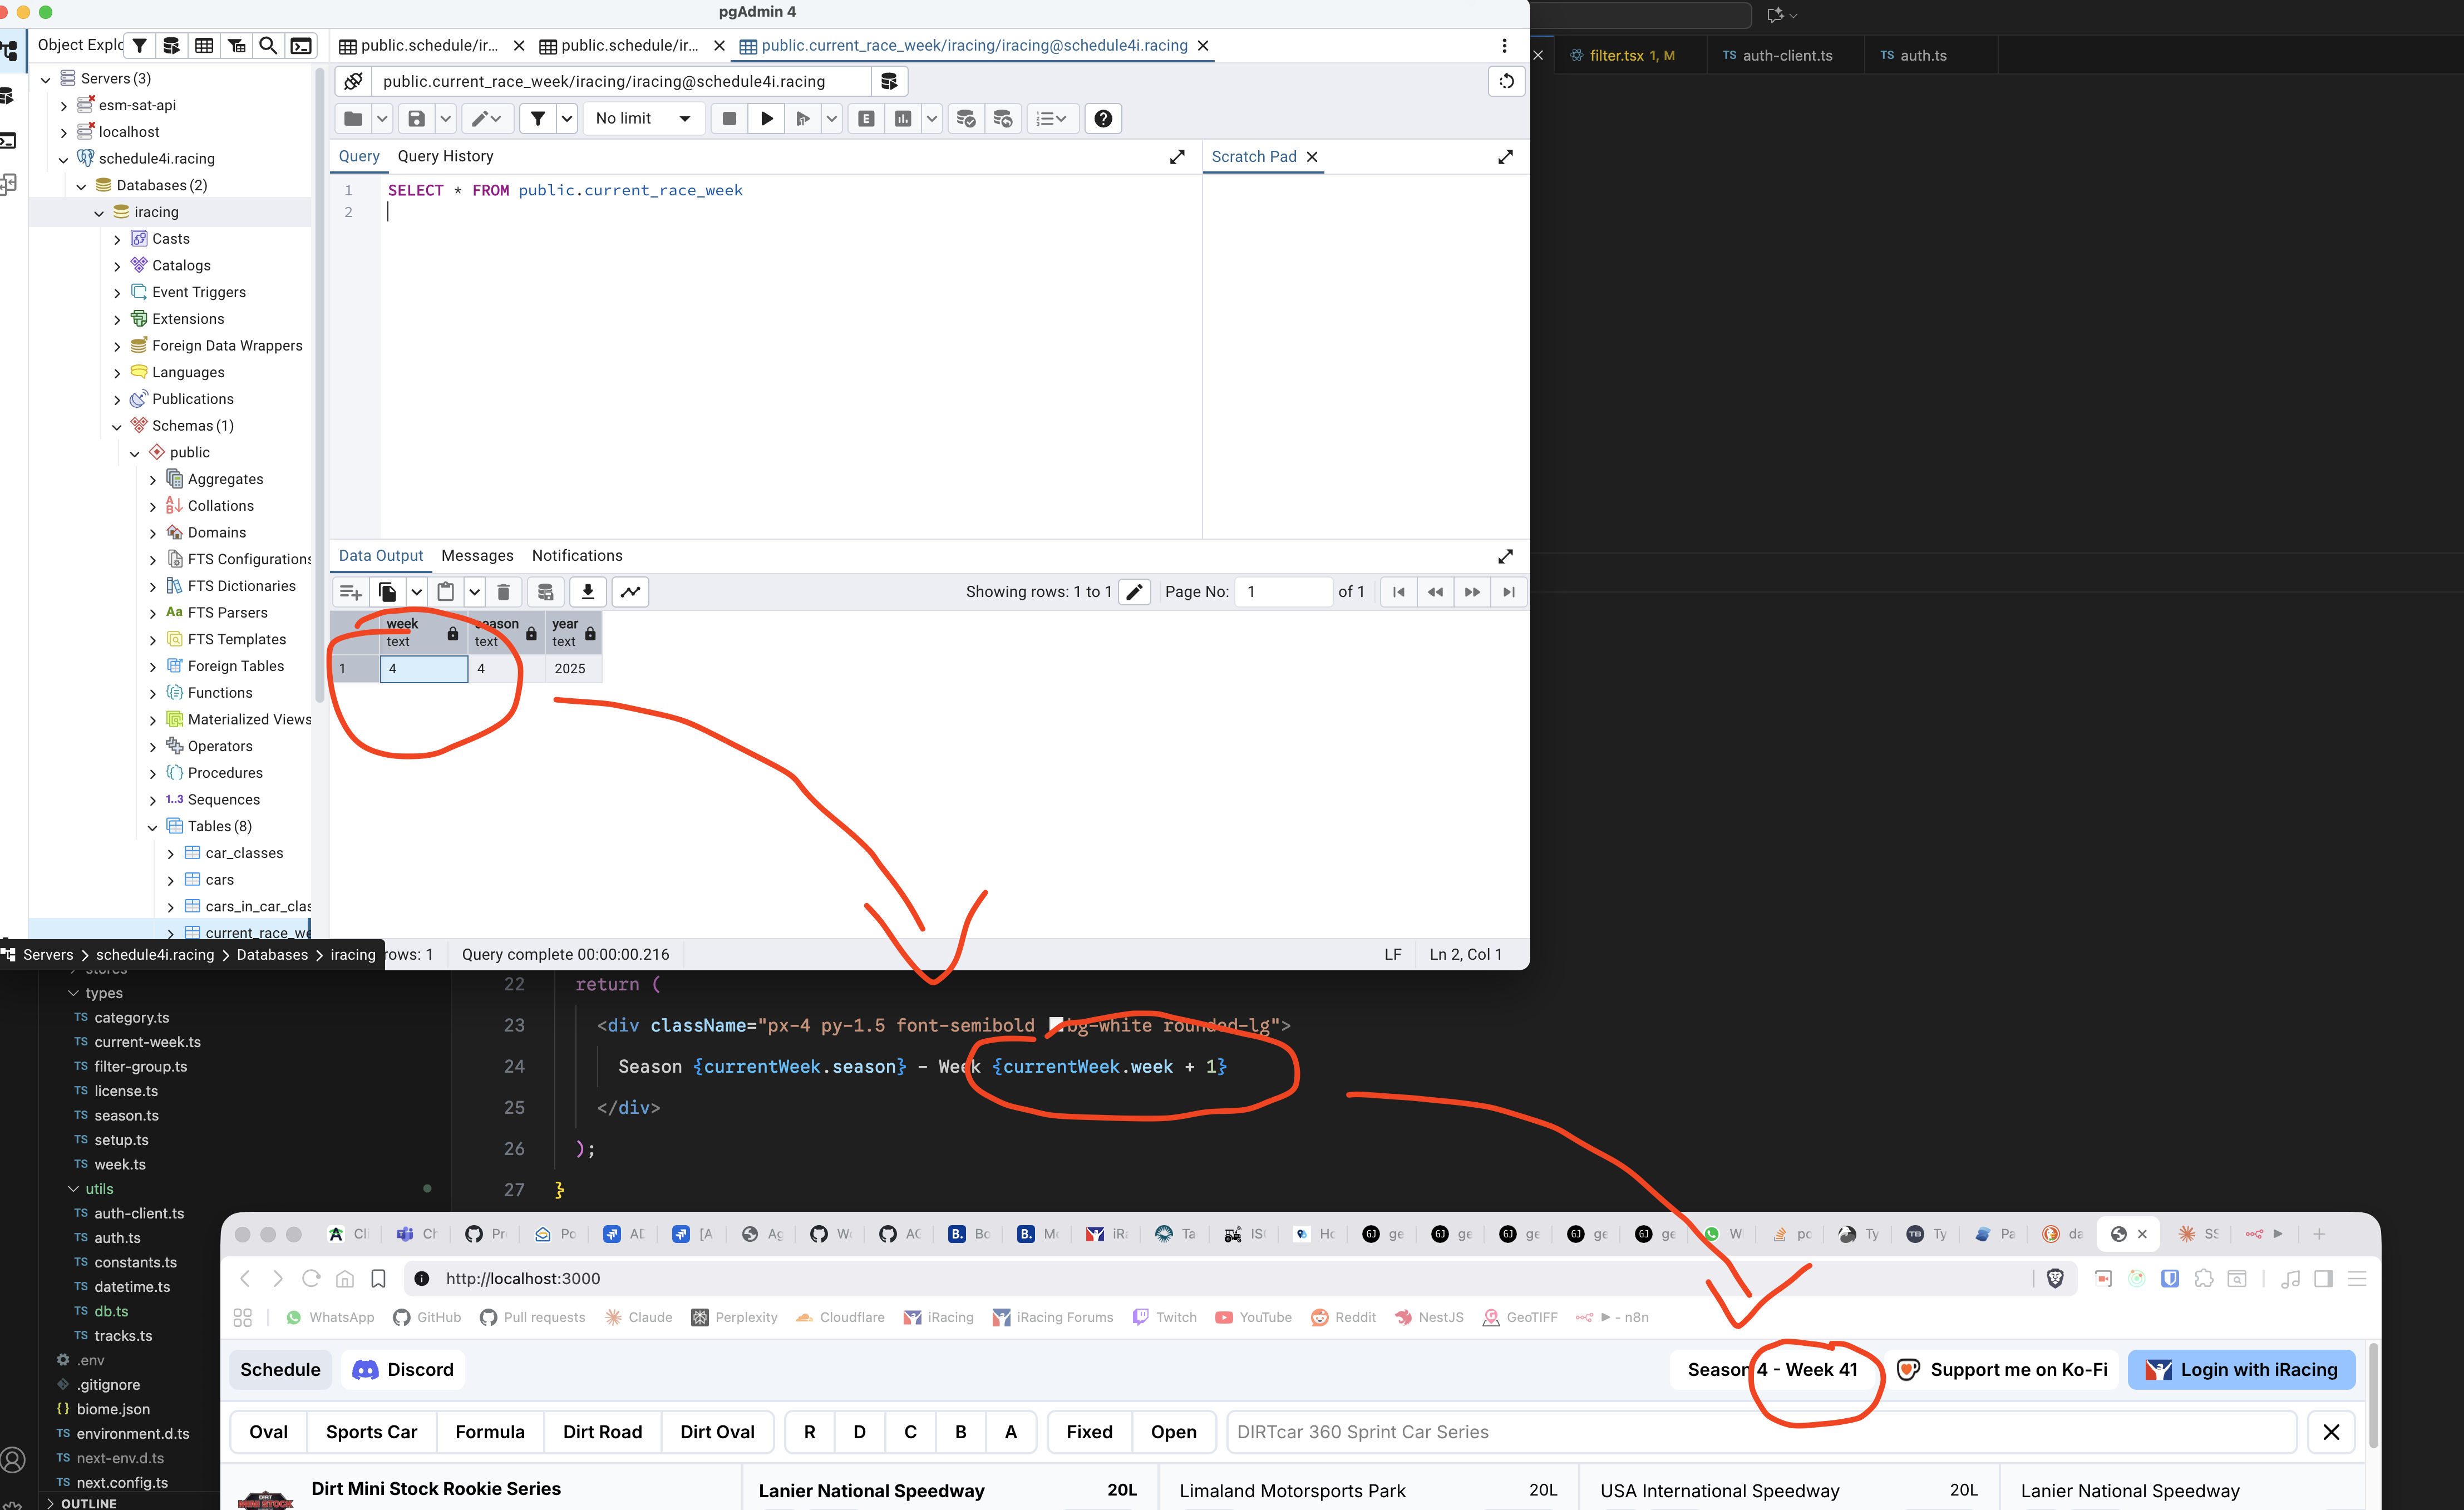Execute the query with play button
Image resolution: width=2464 pixels, height=1510 pixels.
766,119
